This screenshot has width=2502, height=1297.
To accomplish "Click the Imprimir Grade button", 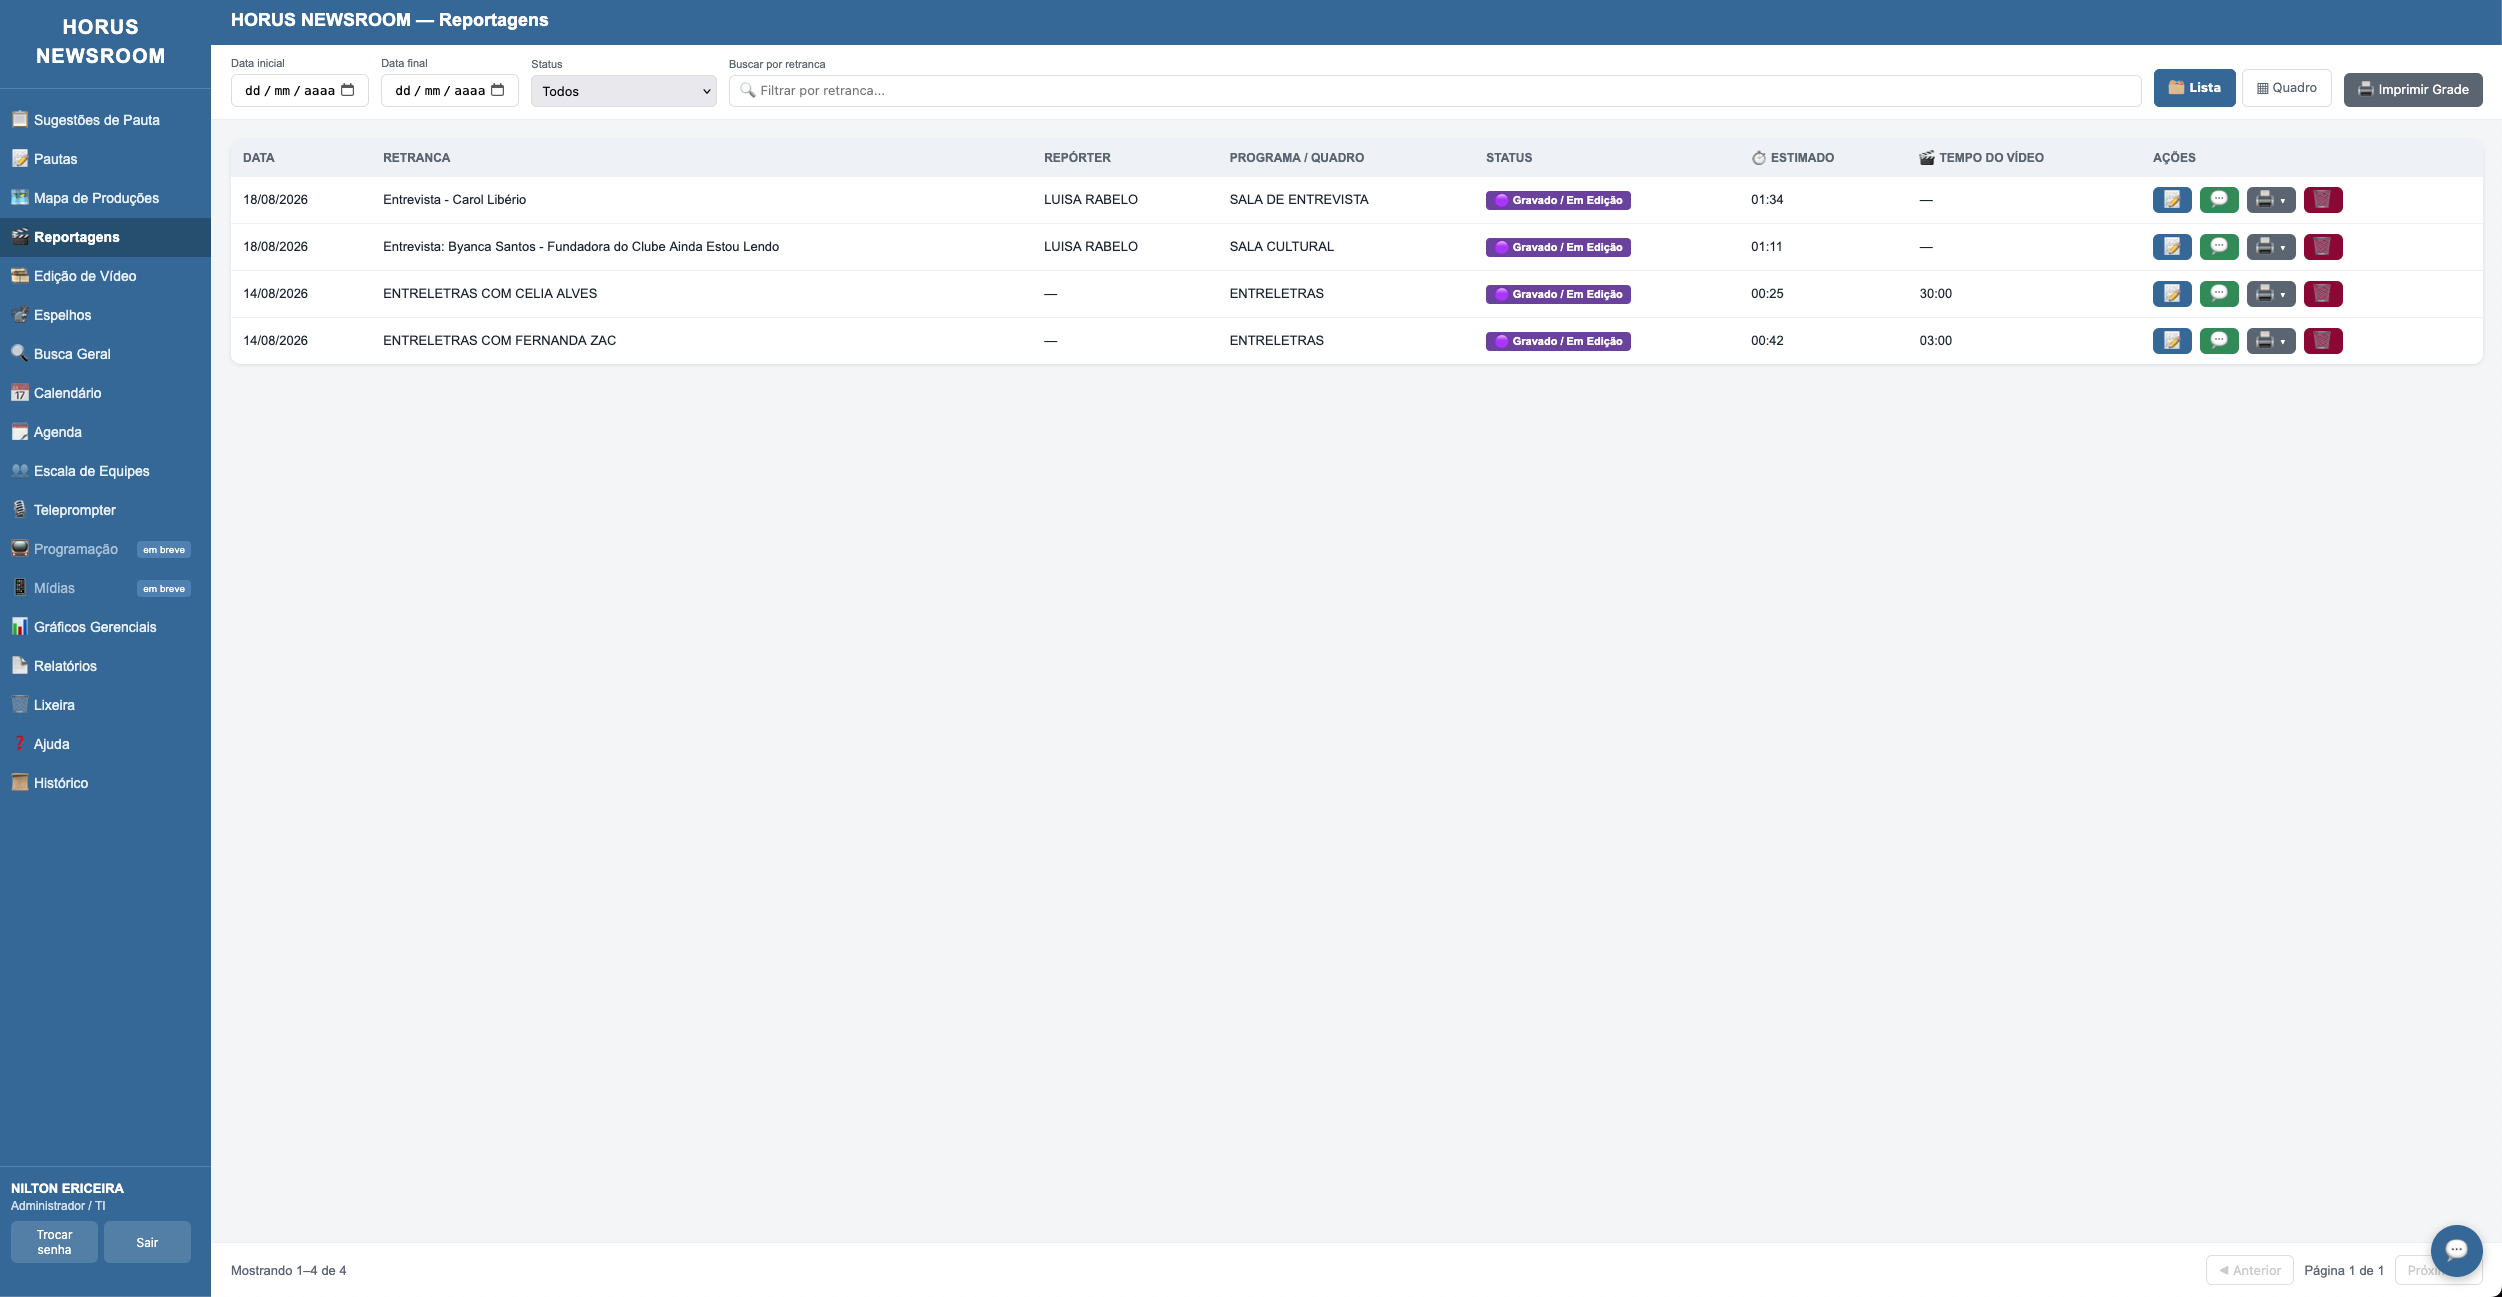I will [2412, 90].
